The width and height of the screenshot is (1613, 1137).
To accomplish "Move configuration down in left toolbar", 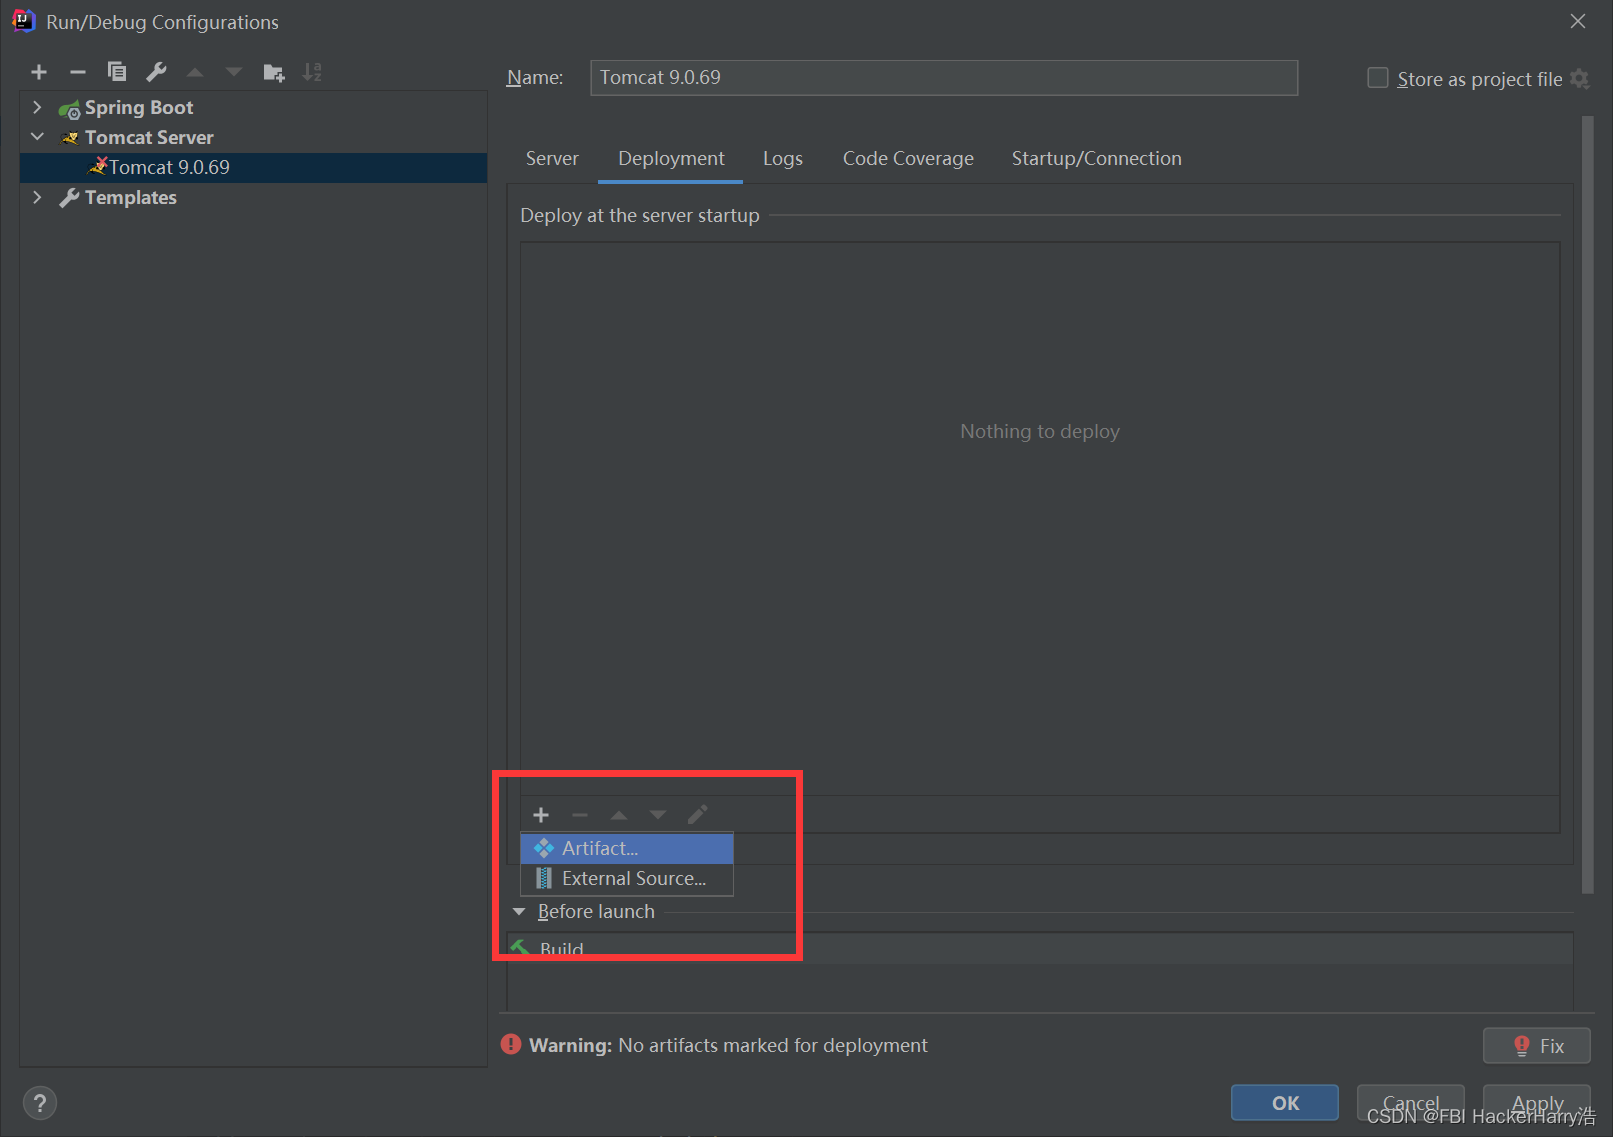I will pos(234,72).
